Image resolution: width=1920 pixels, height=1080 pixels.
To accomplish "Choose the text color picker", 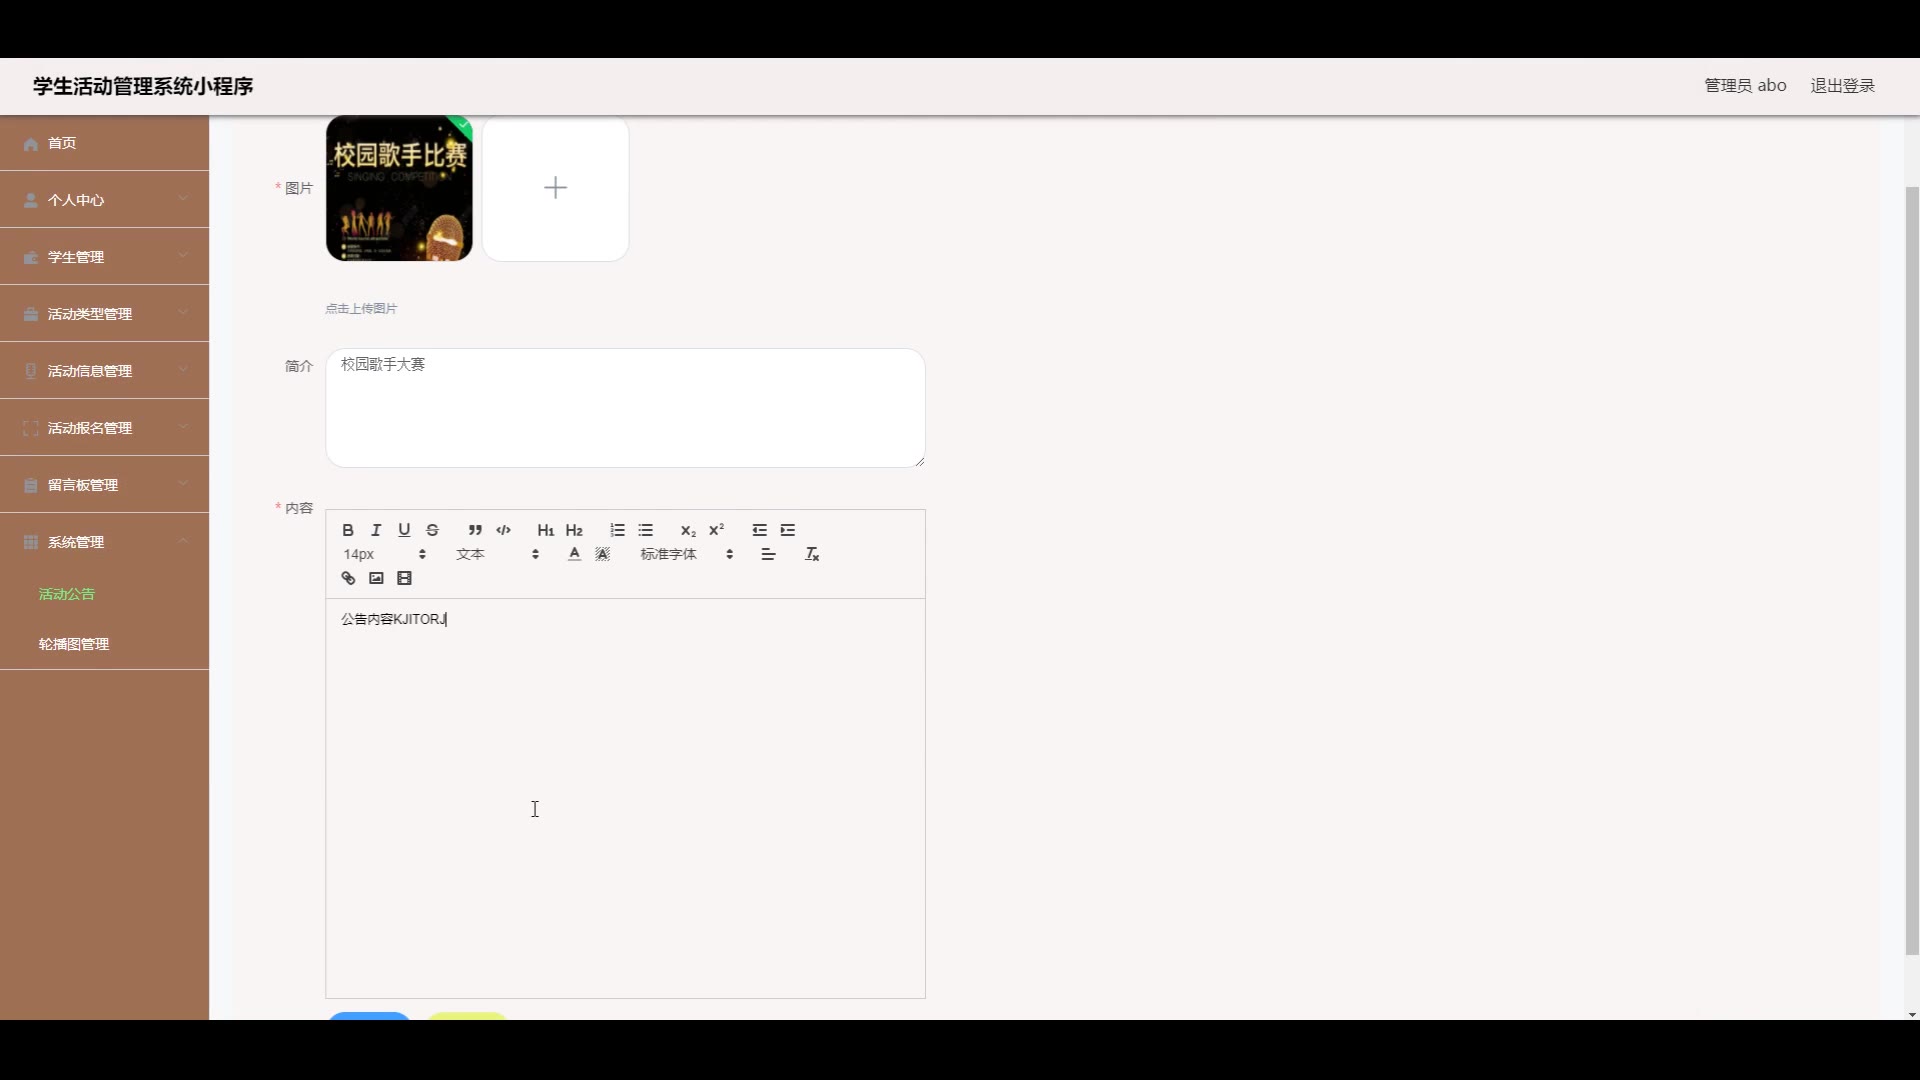I will (x=574, y=554).
